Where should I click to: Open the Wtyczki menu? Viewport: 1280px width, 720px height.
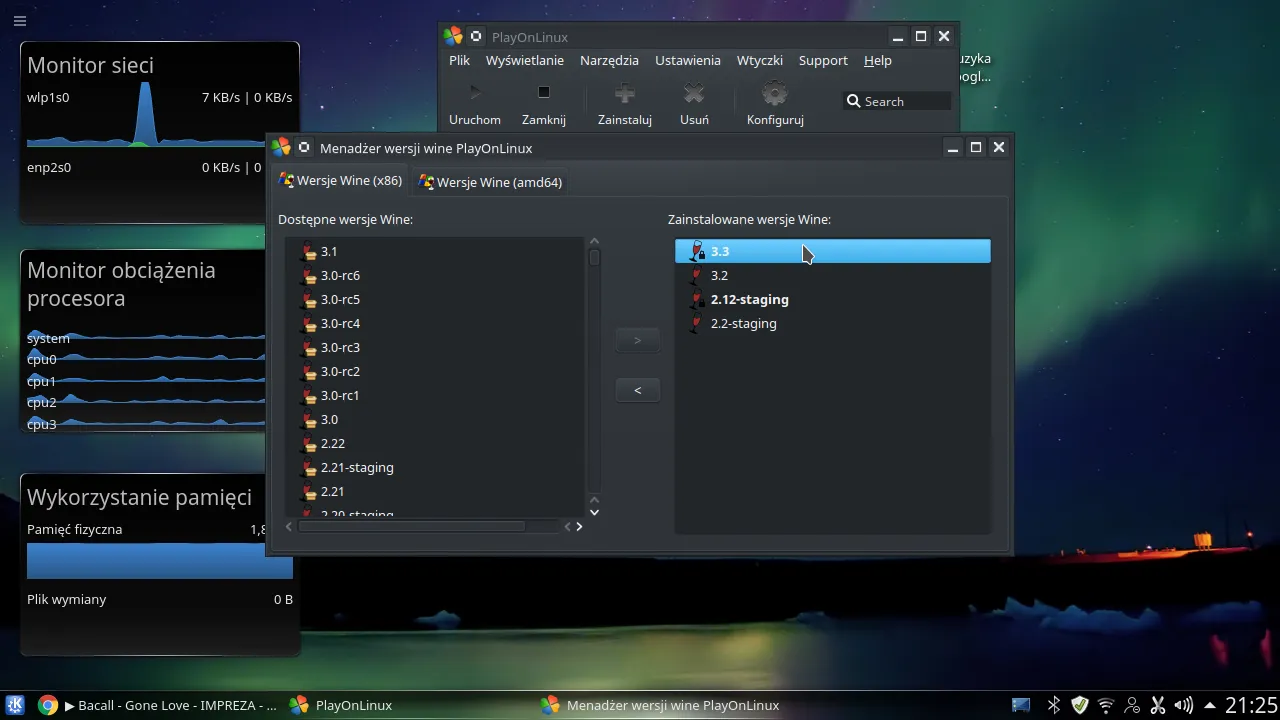(x=760, y=60)
